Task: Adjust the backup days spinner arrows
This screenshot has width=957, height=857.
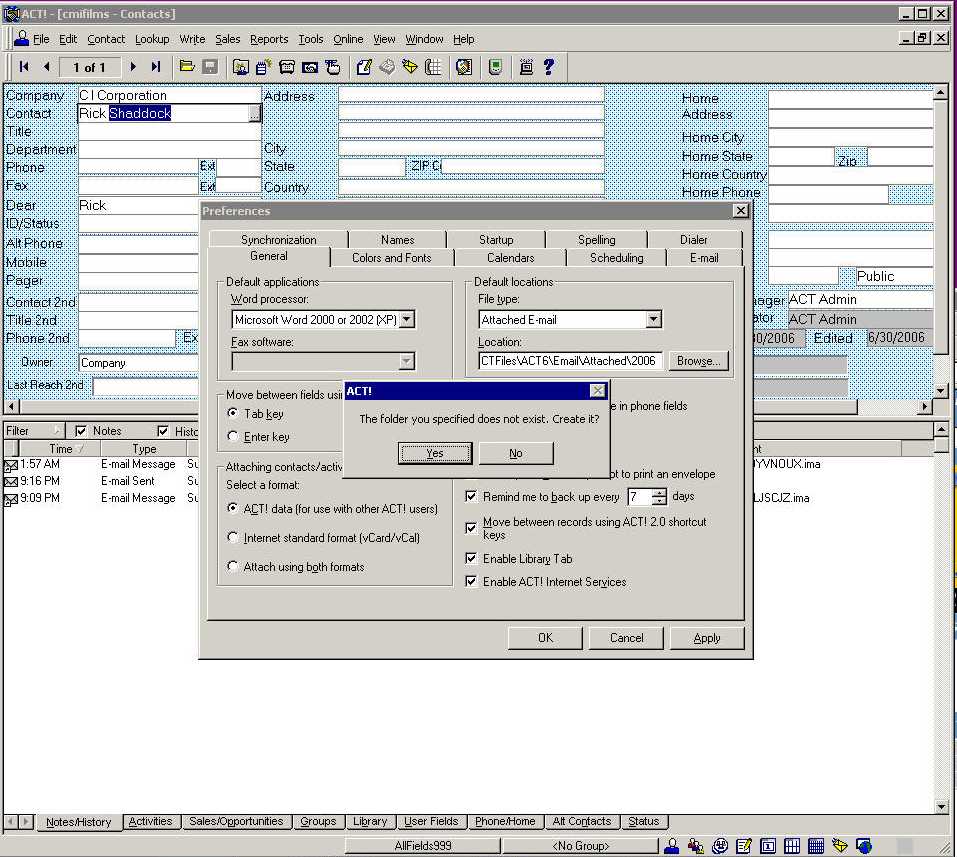Action: [659, 497]
